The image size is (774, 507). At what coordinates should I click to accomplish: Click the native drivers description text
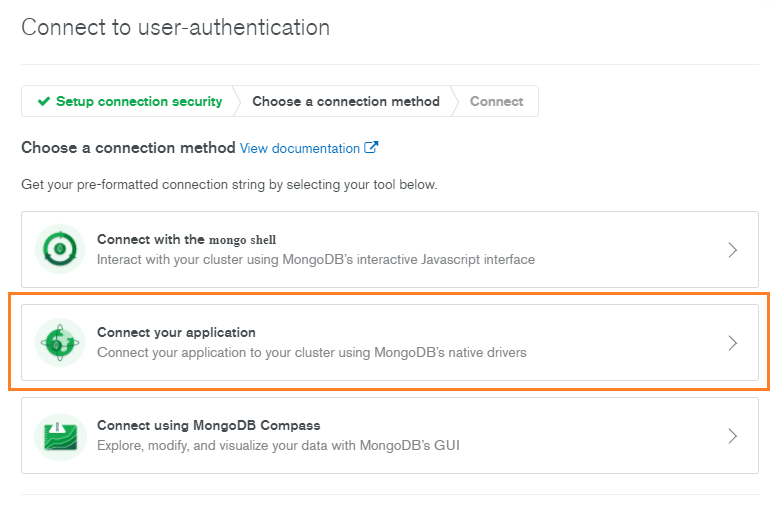tap(311, 352)
